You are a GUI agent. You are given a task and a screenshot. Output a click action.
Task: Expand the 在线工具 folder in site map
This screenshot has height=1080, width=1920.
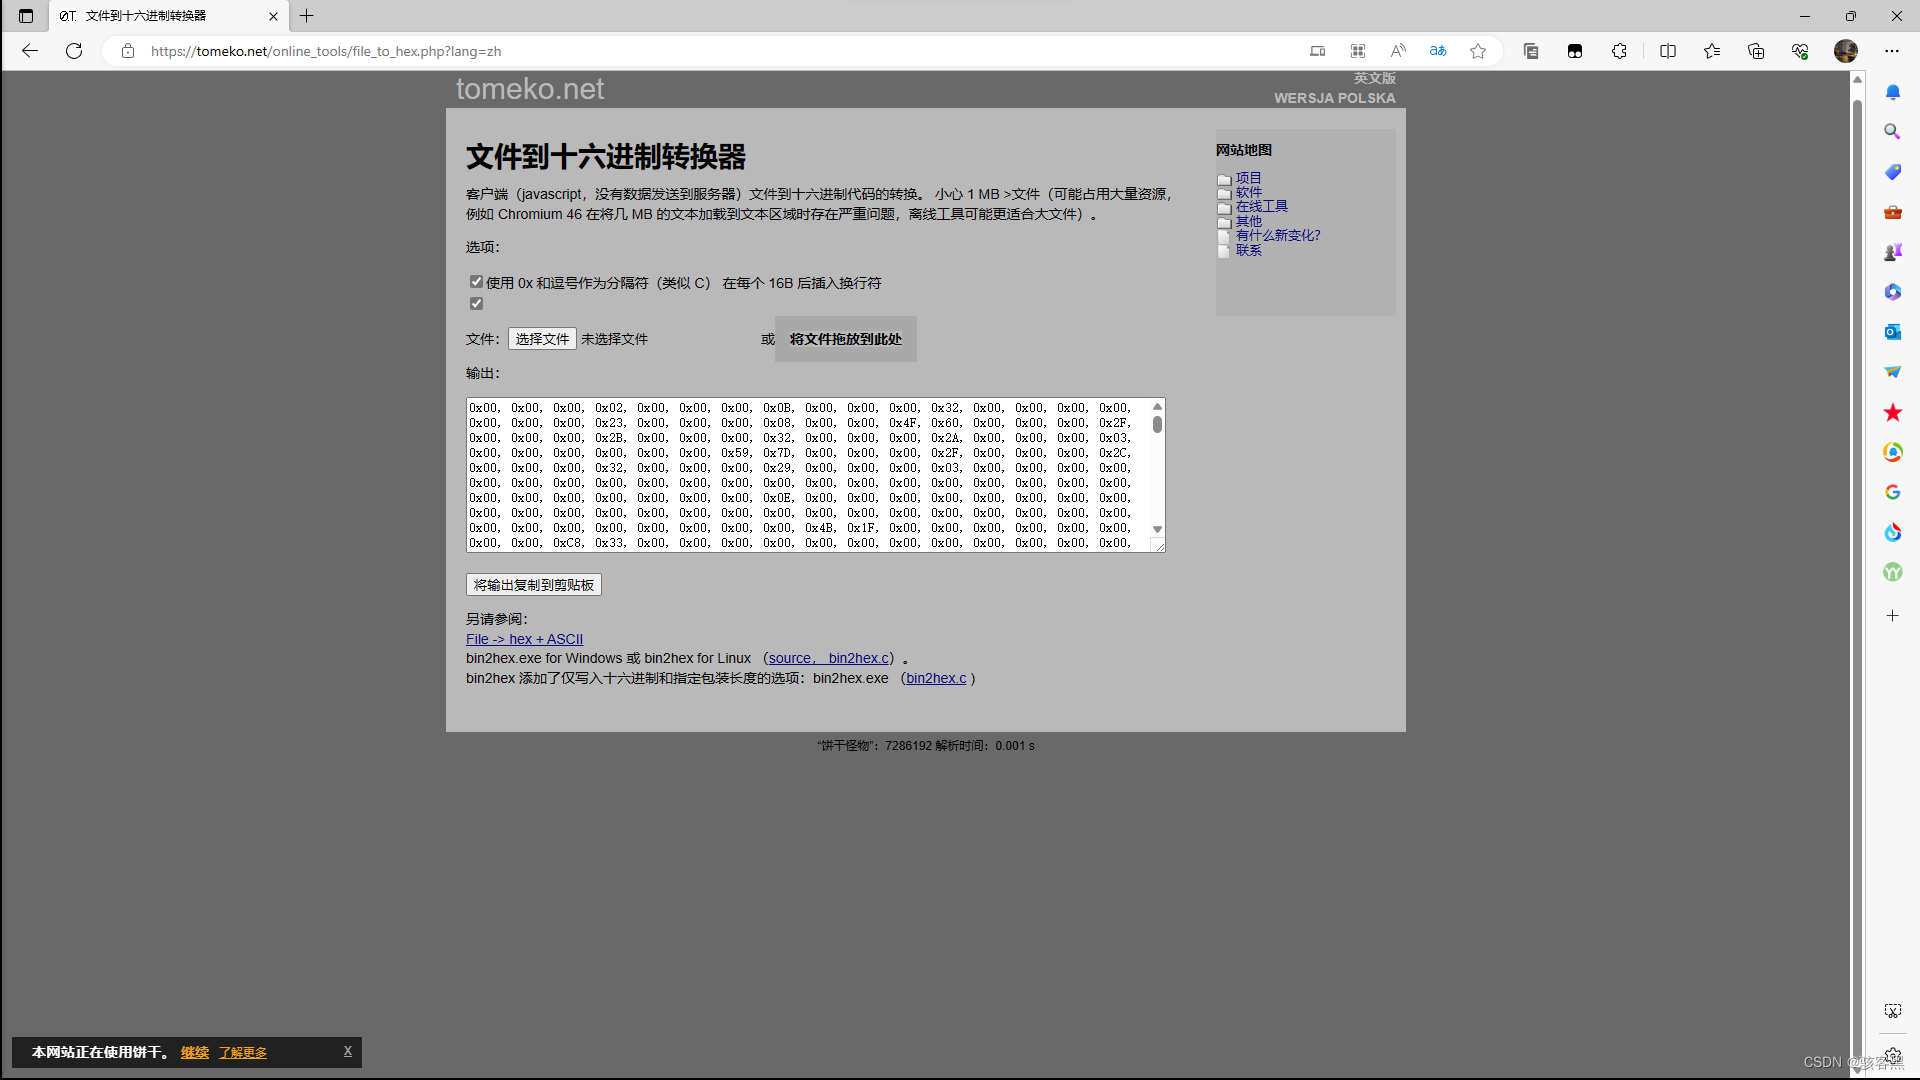point(1260,206)
